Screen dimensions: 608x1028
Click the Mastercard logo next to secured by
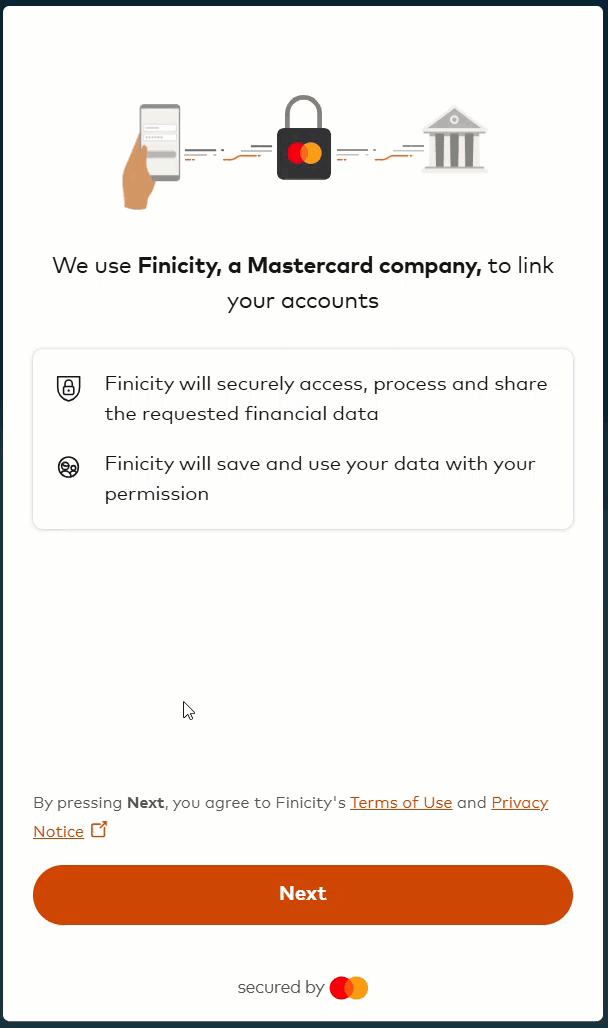(349, 987)
